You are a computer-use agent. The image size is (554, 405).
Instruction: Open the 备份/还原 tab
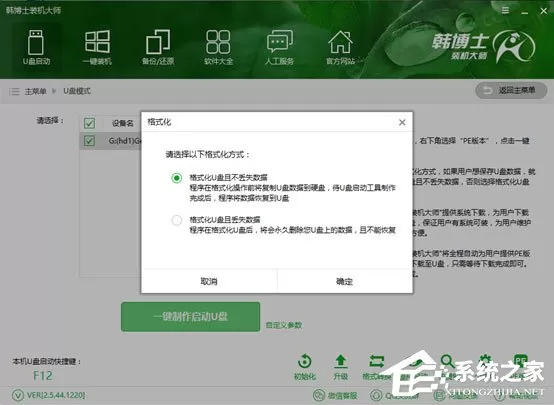pyautogui.click(x=158, y=48)
